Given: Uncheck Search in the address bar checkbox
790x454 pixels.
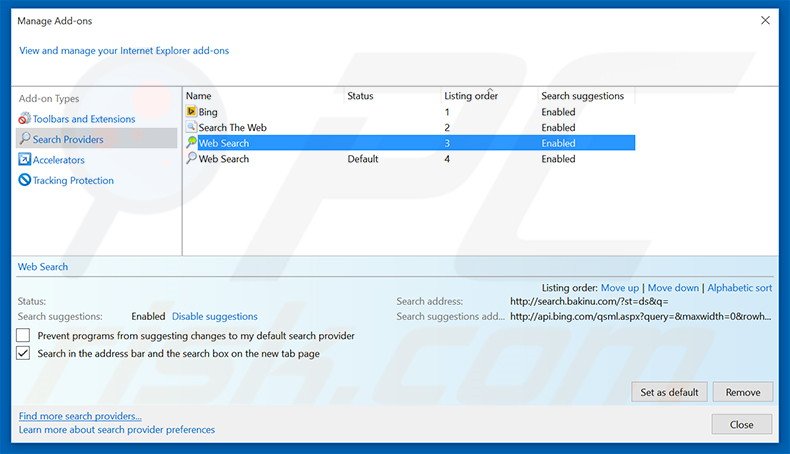Looking at the screenshot, I should click(23, 353).
